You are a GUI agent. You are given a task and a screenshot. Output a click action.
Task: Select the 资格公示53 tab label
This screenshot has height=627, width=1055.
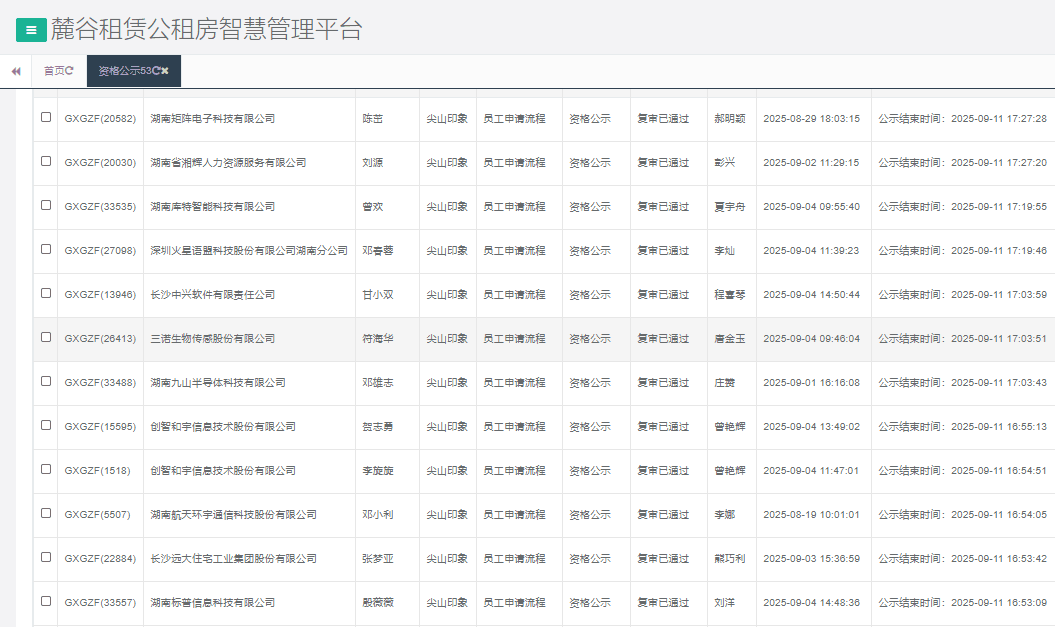123,71
